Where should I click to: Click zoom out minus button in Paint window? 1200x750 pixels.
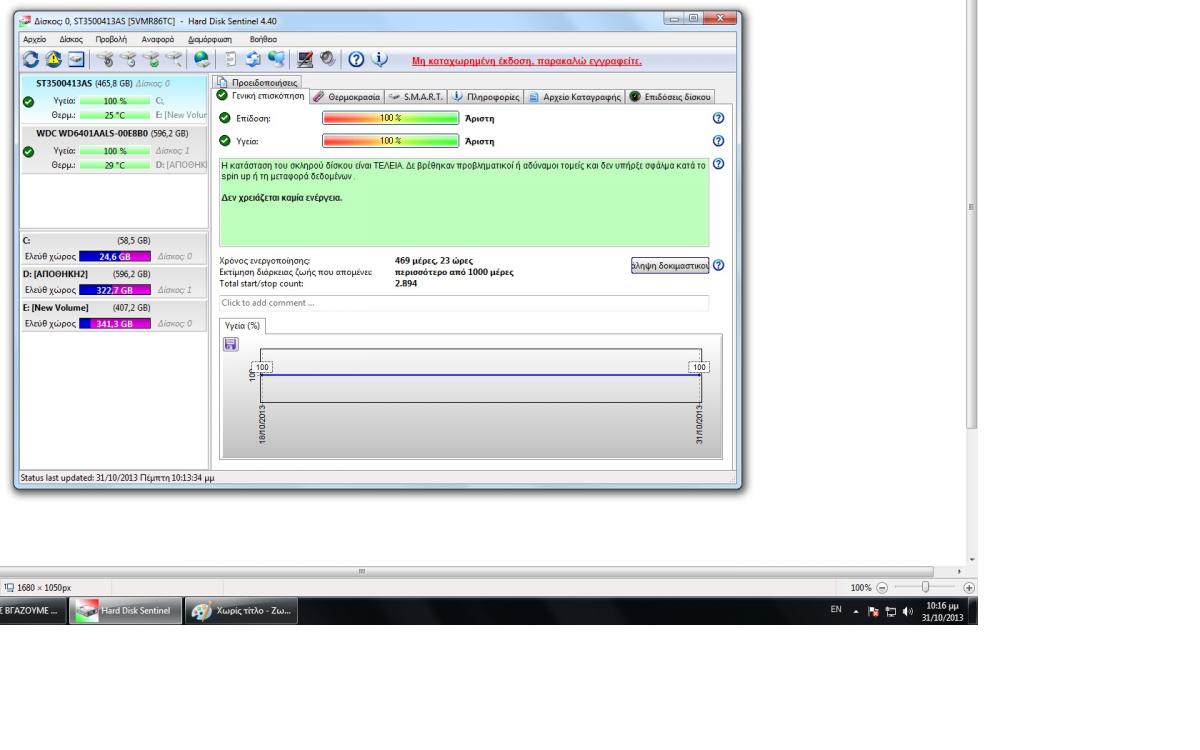point(882,588)
